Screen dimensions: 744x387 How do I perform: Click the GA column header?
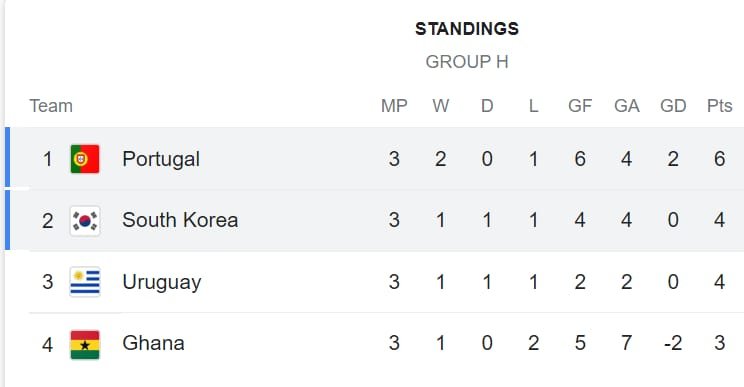(x=626, y=106)
